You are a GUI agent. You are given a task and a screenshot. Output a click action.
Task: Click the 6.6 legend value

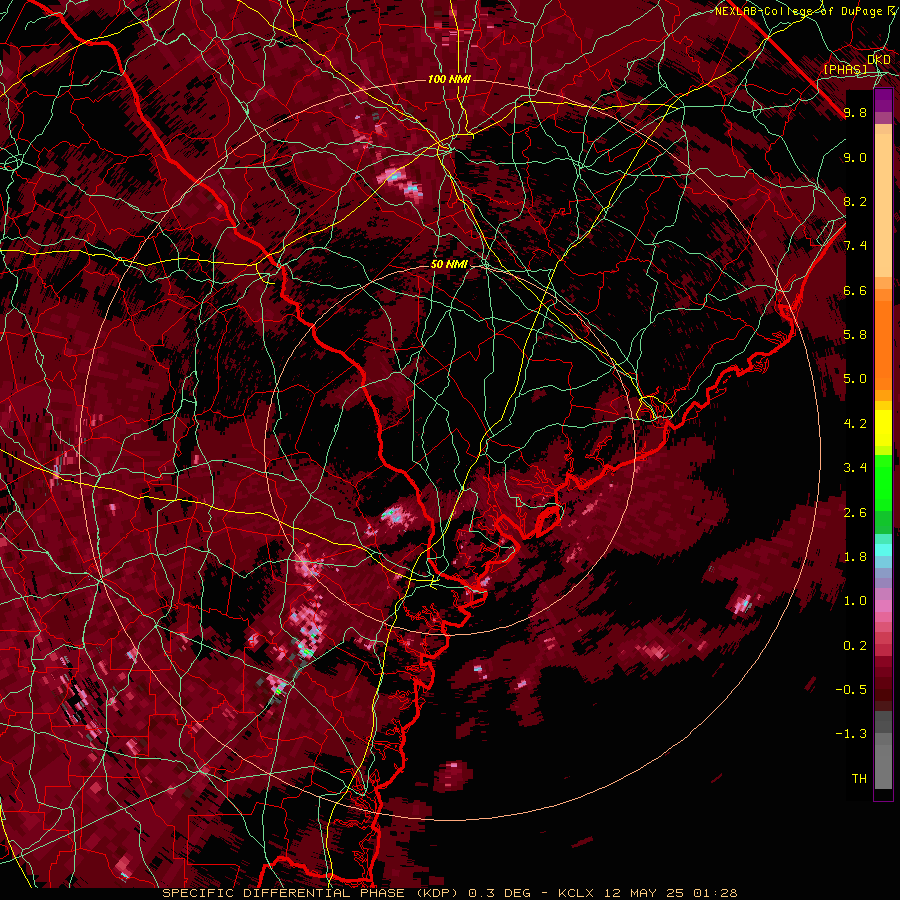point(855,290)
